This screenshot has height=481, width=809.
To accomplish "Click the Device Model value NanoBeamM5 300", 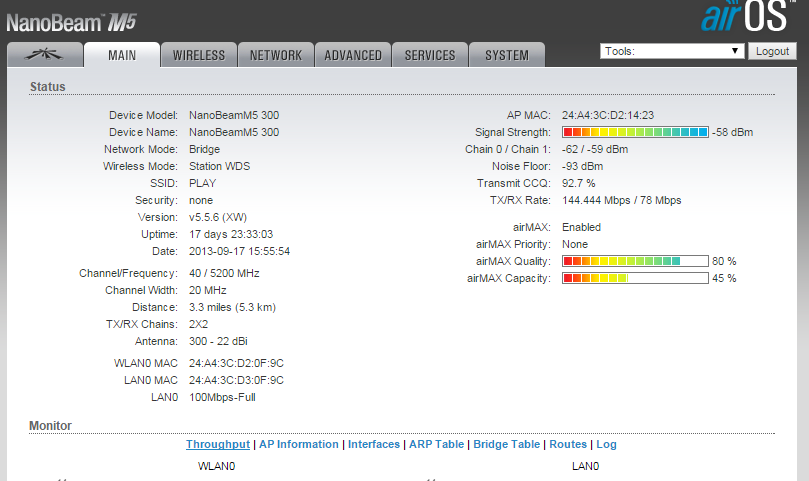I will [234, 115].
